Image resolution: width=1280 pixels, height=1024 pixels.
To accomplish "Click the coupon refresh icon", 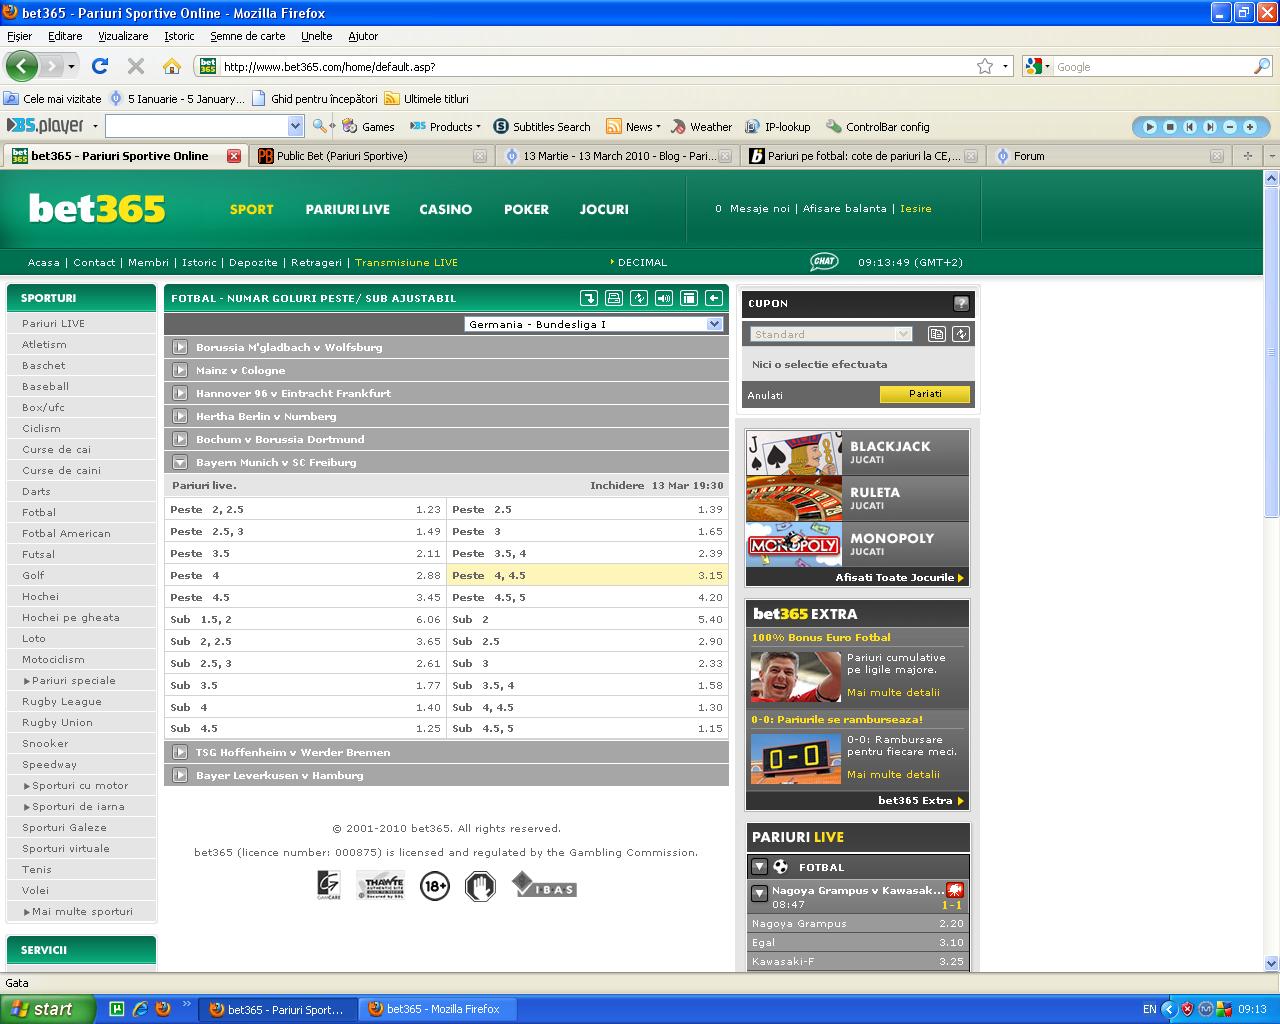I will pyautogui.click(x=961, y=334).
